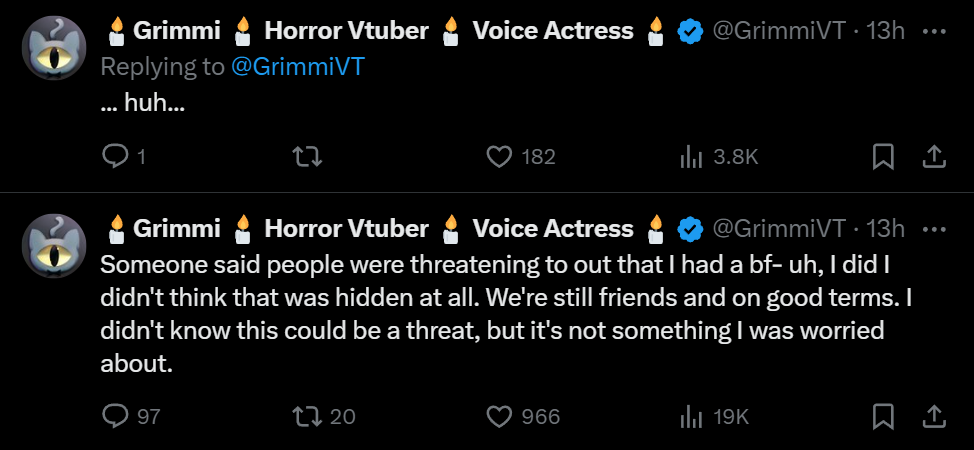Open the tweet text starting 'Someone said people'
Viewport: 974px width, 450px height.
point(506,314)
